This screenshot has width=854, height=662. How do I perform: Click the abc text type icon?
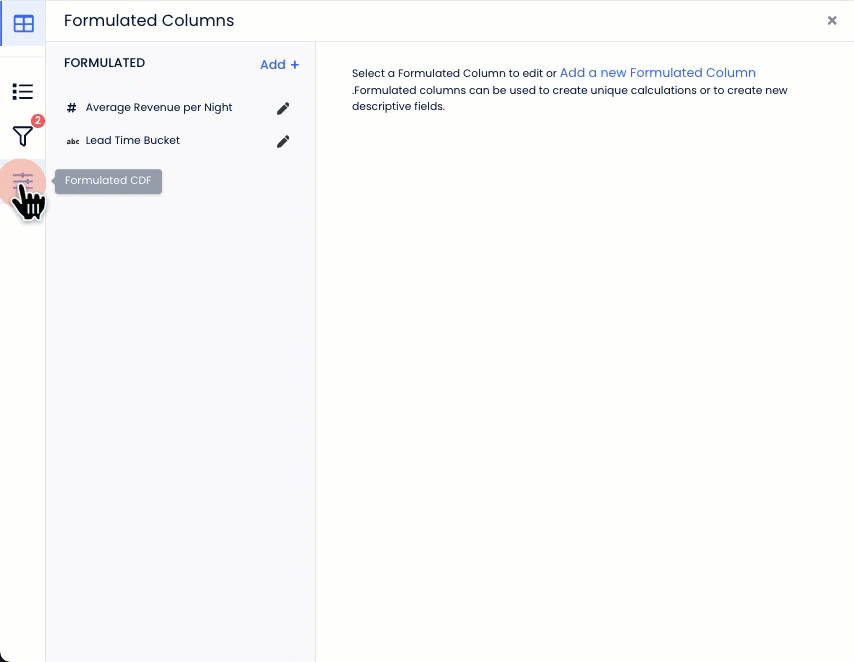[72, 141]
